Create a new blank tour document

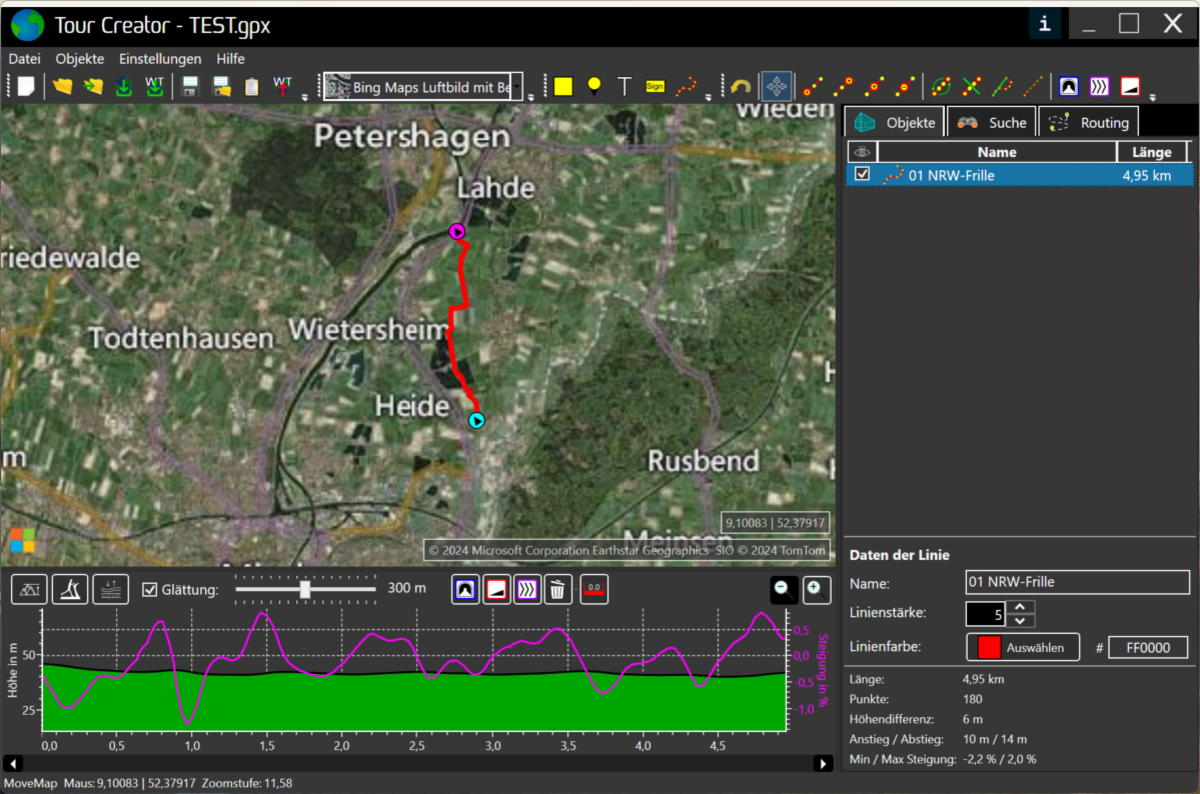tap(26, 86)
